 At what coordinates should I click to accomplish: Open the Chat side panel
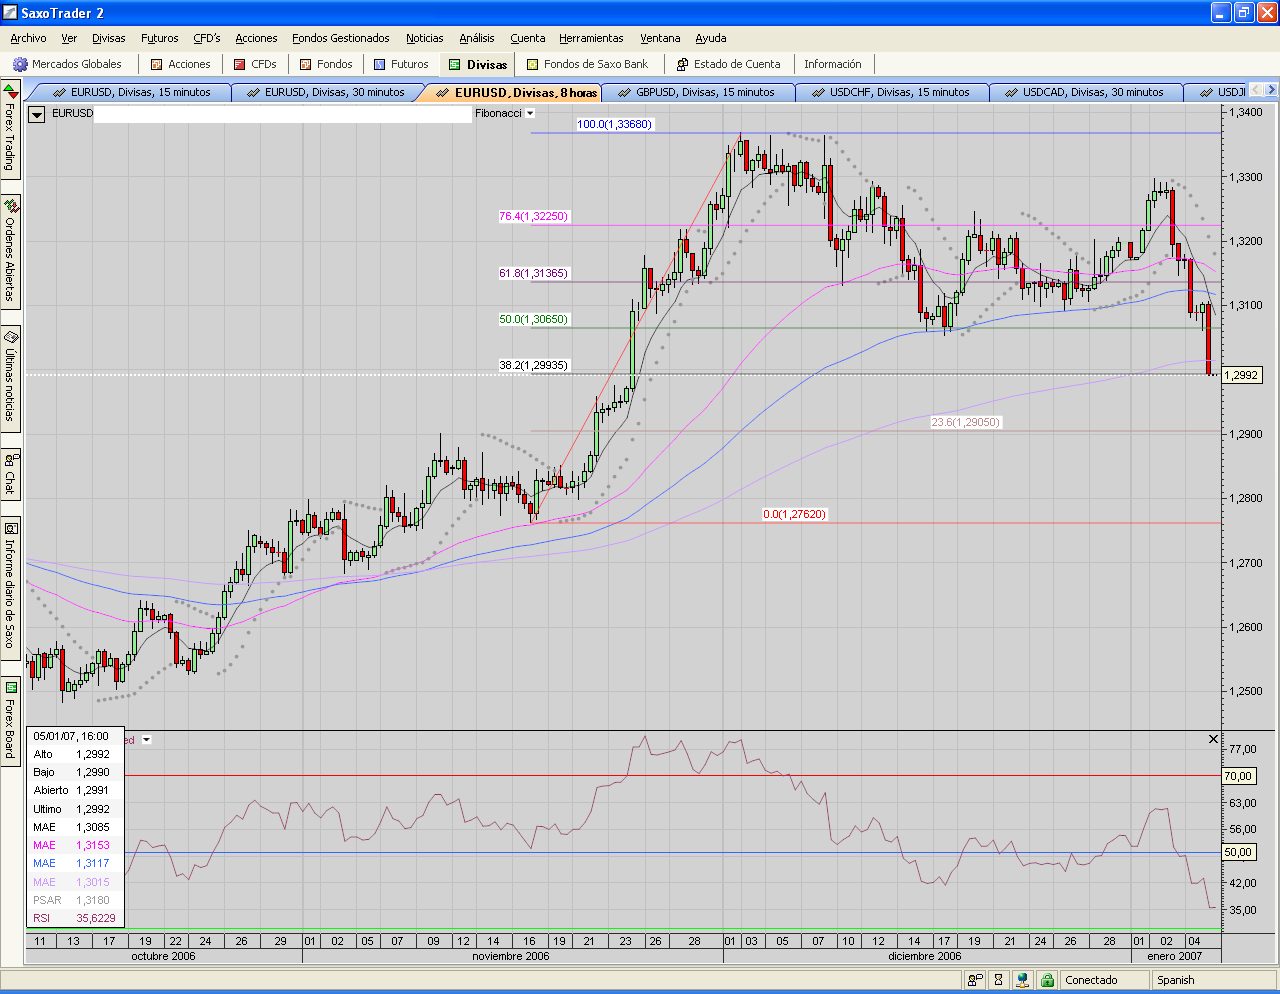[x=10, y=474]
